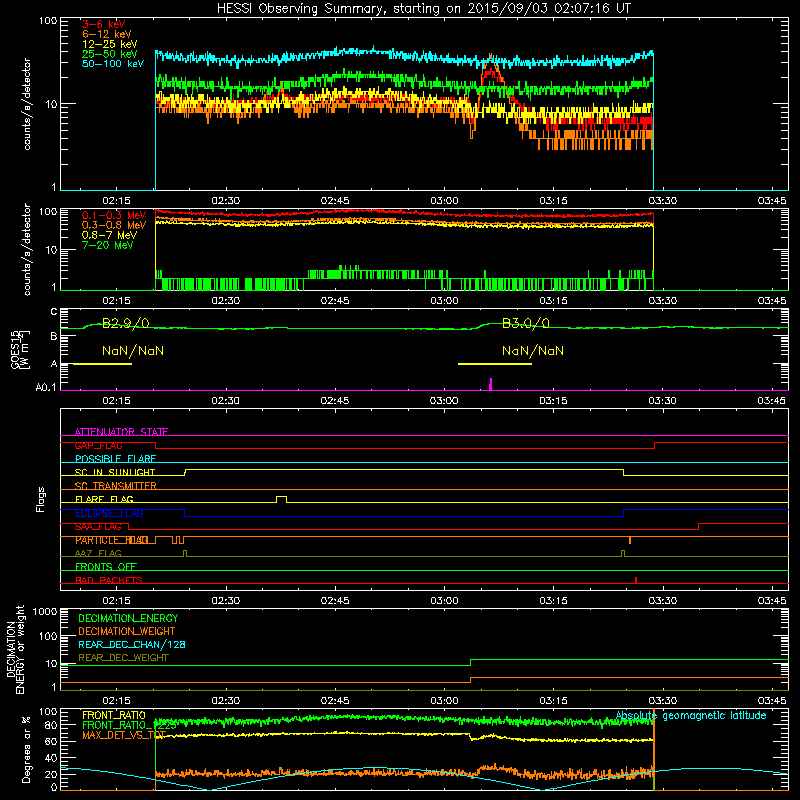This screenshot has width=800, height=800.
Task: Select the DECIMATION_ENERGY legend label
Action: coord(128,618)
